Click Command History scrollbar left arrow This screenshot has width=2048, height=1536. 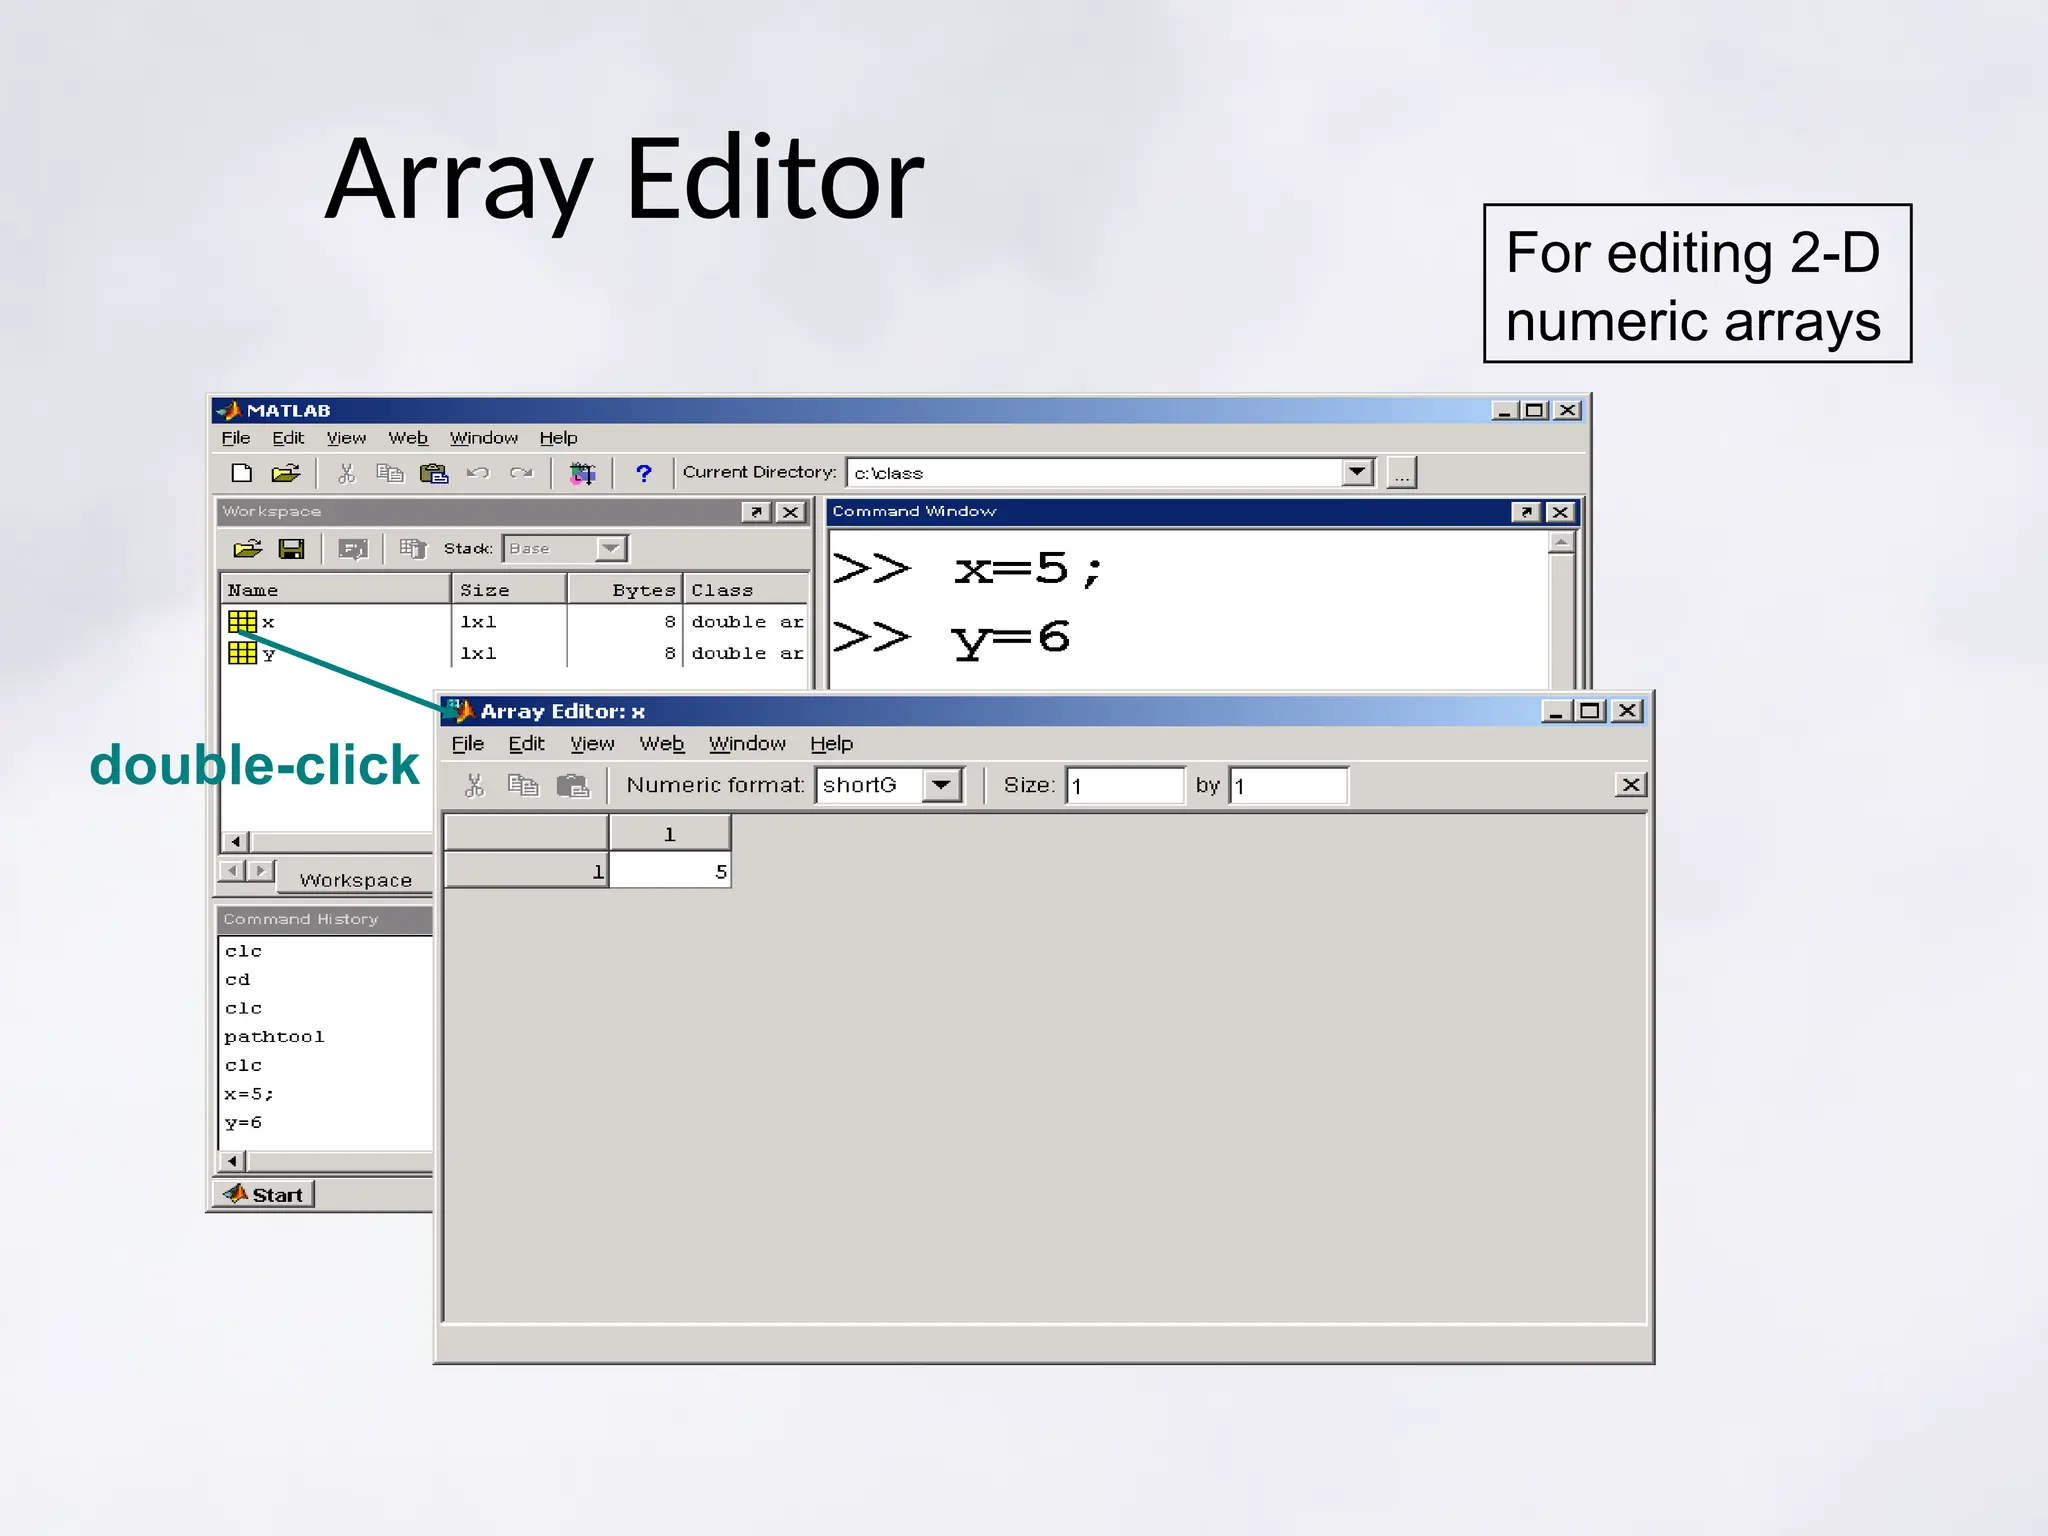(x=233, y=1161)
